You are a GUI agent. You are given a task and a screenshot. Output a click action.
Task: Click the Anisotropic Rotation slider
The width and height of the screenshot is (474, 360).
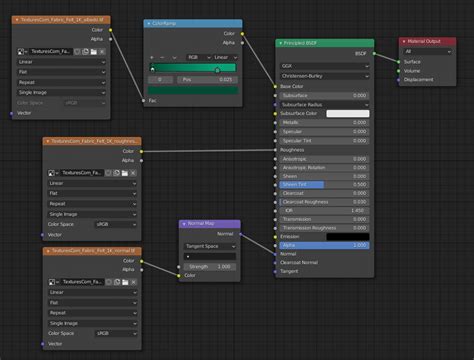(324, 168)
